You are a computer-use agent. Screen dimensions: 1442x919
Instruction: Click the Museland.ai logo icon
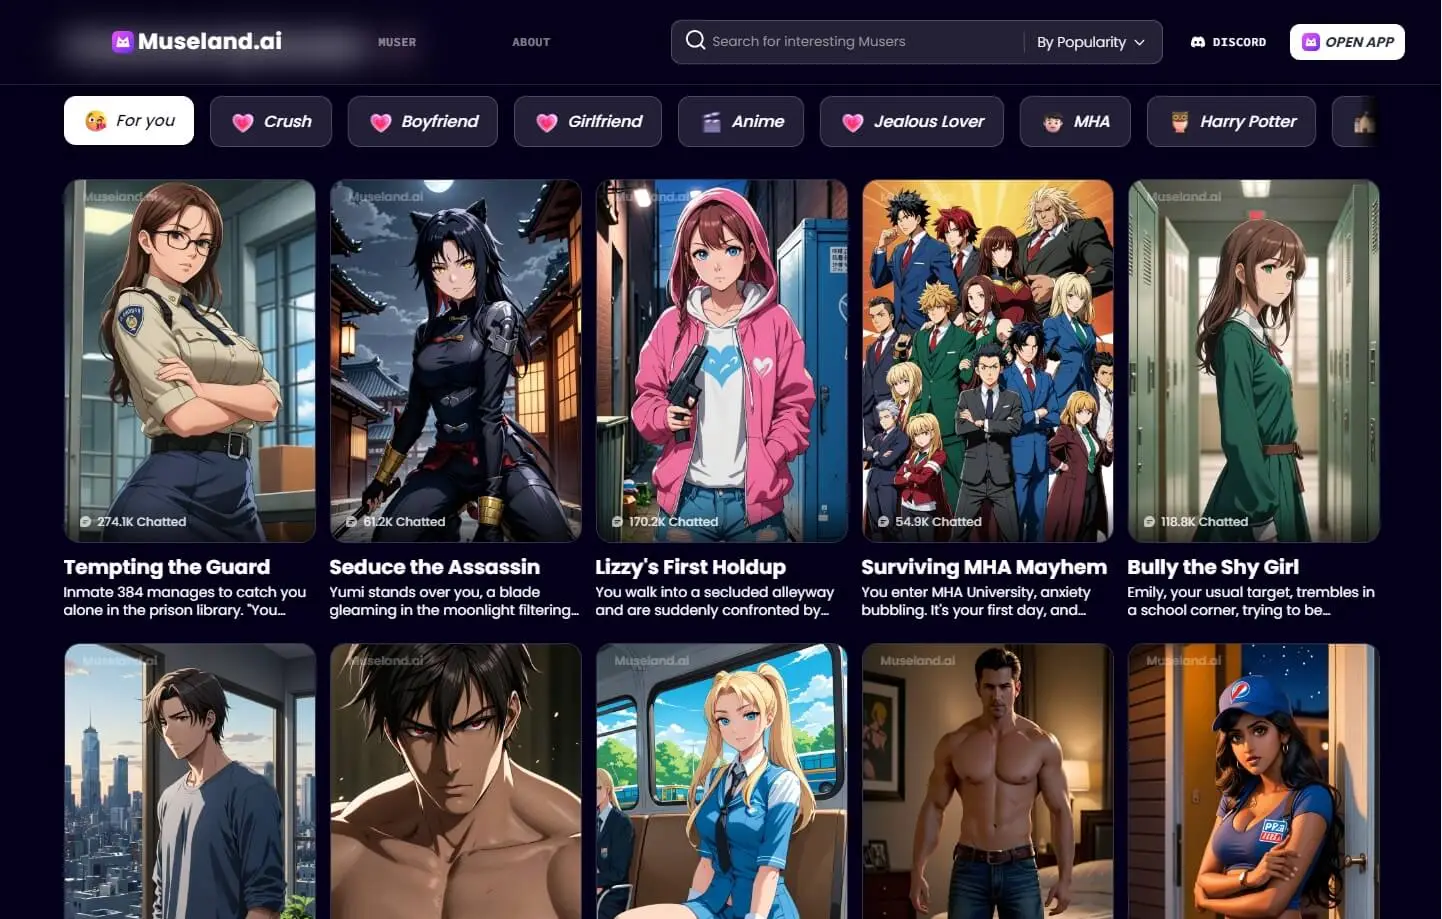[x=123, y=41]
